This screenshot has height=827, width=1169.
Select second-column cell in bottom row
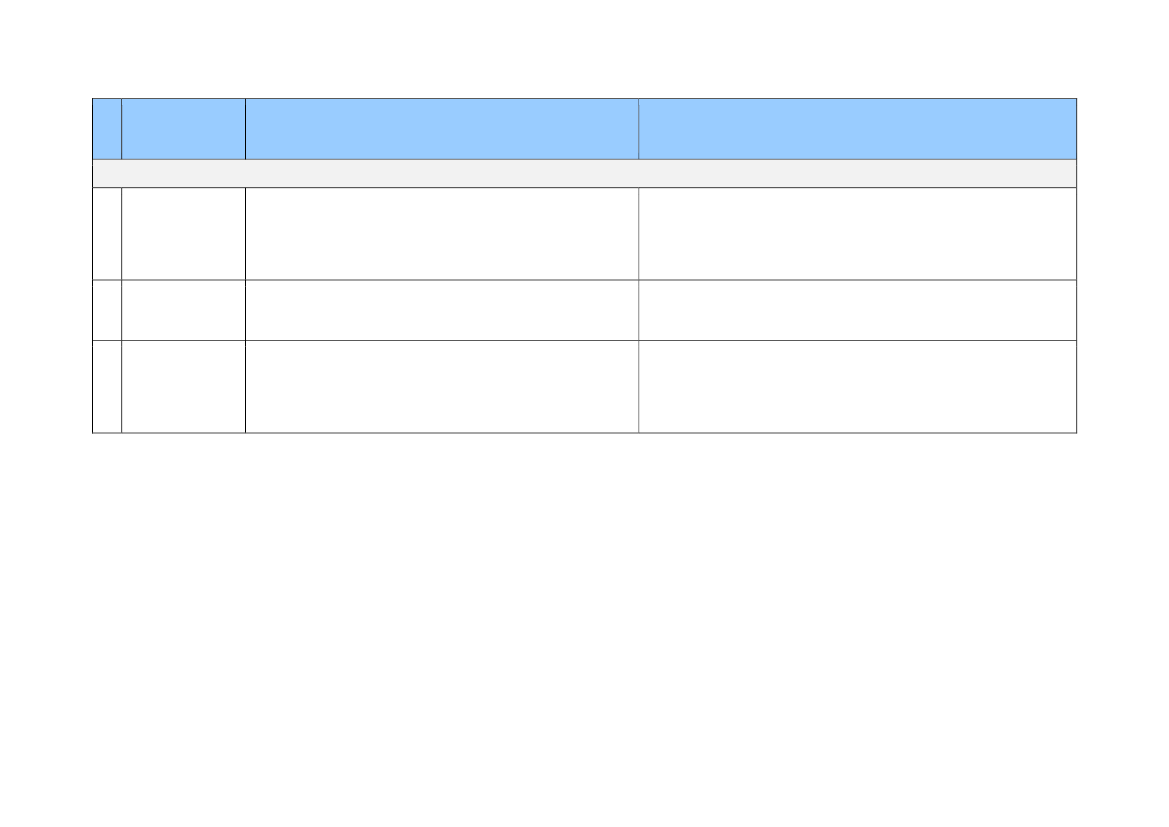tap(183, 386)
